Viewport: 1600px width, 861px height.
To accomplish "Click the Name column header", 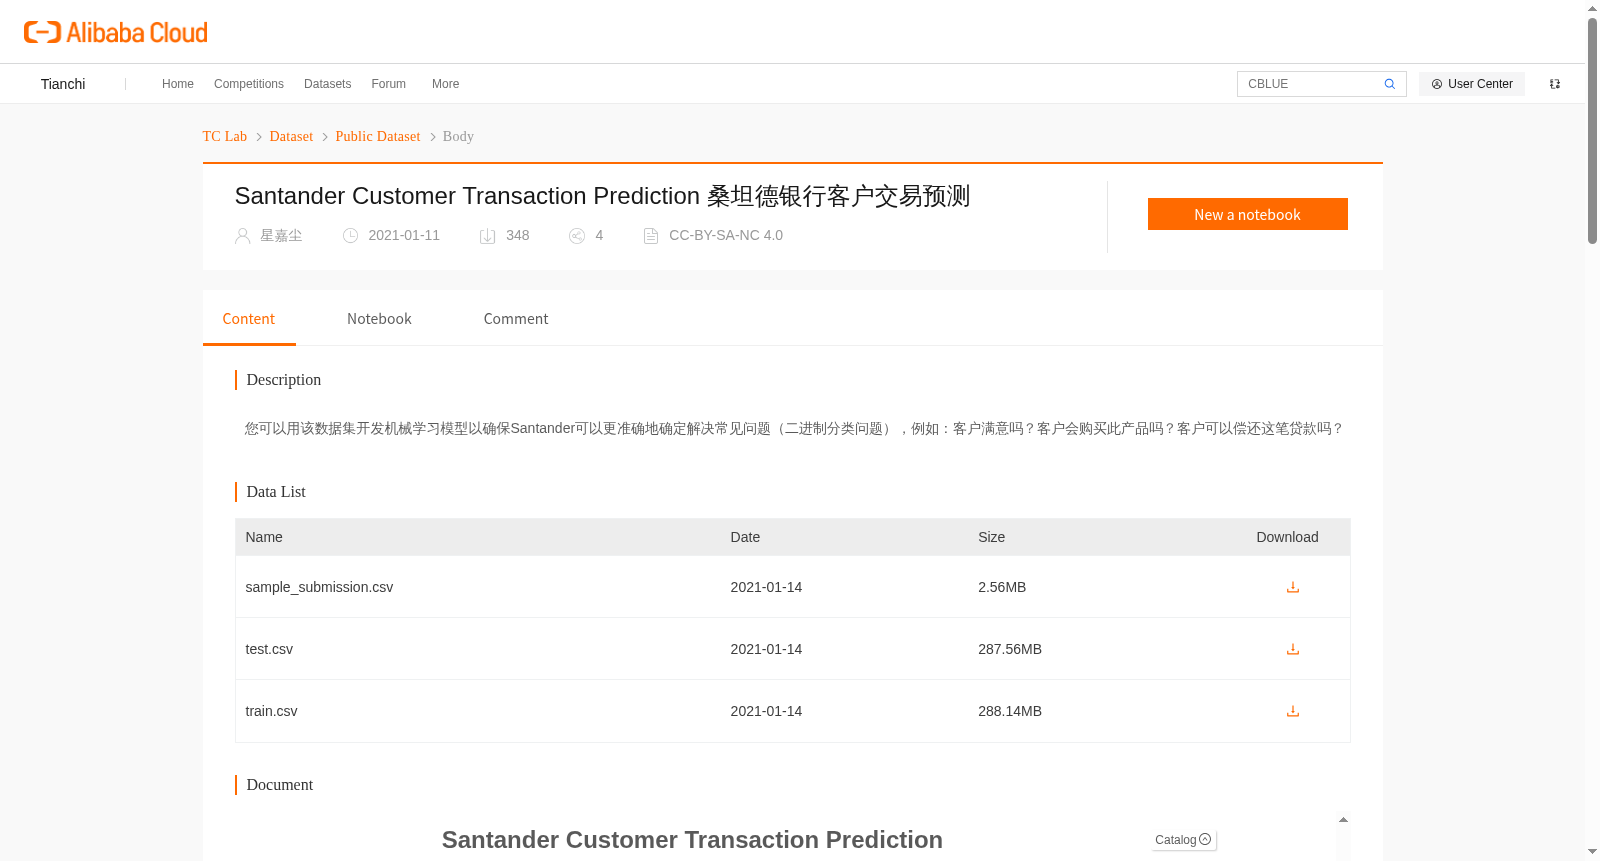I will point(264,537).
